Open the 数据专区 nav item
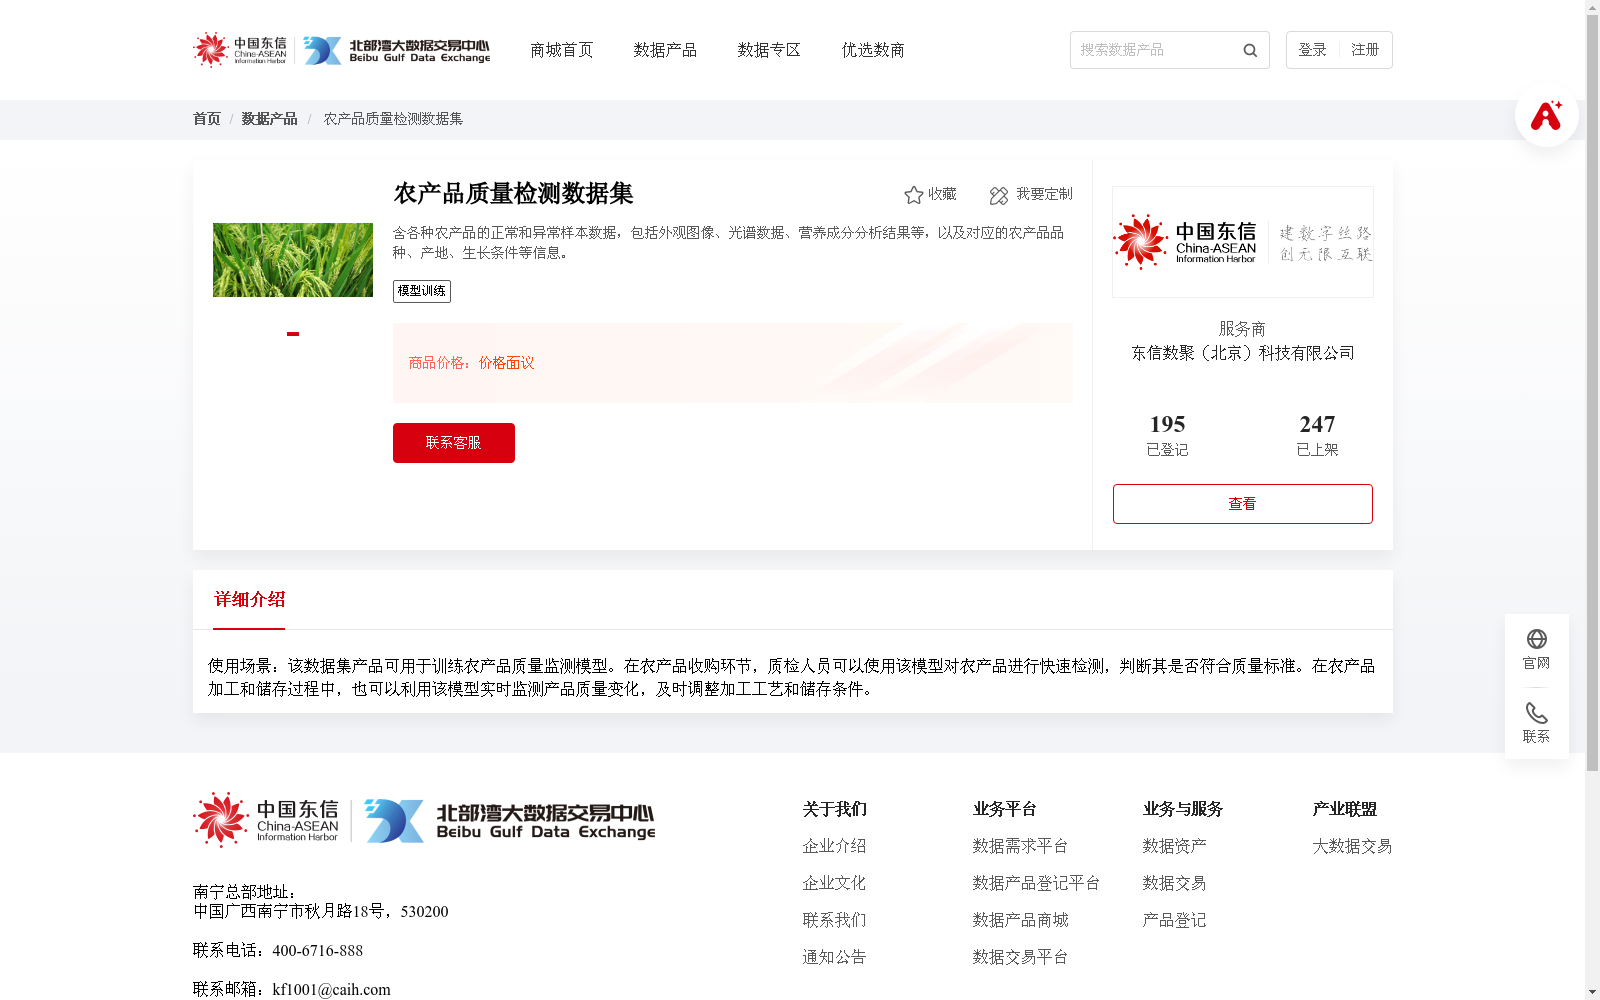1600x1000 pixels. point(769,50)
